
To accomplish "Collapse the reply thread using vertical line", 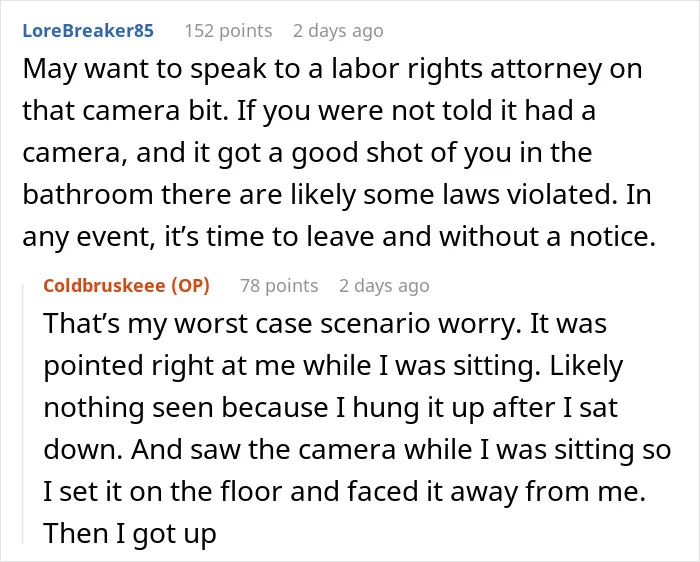I will [x=23, y=413].
